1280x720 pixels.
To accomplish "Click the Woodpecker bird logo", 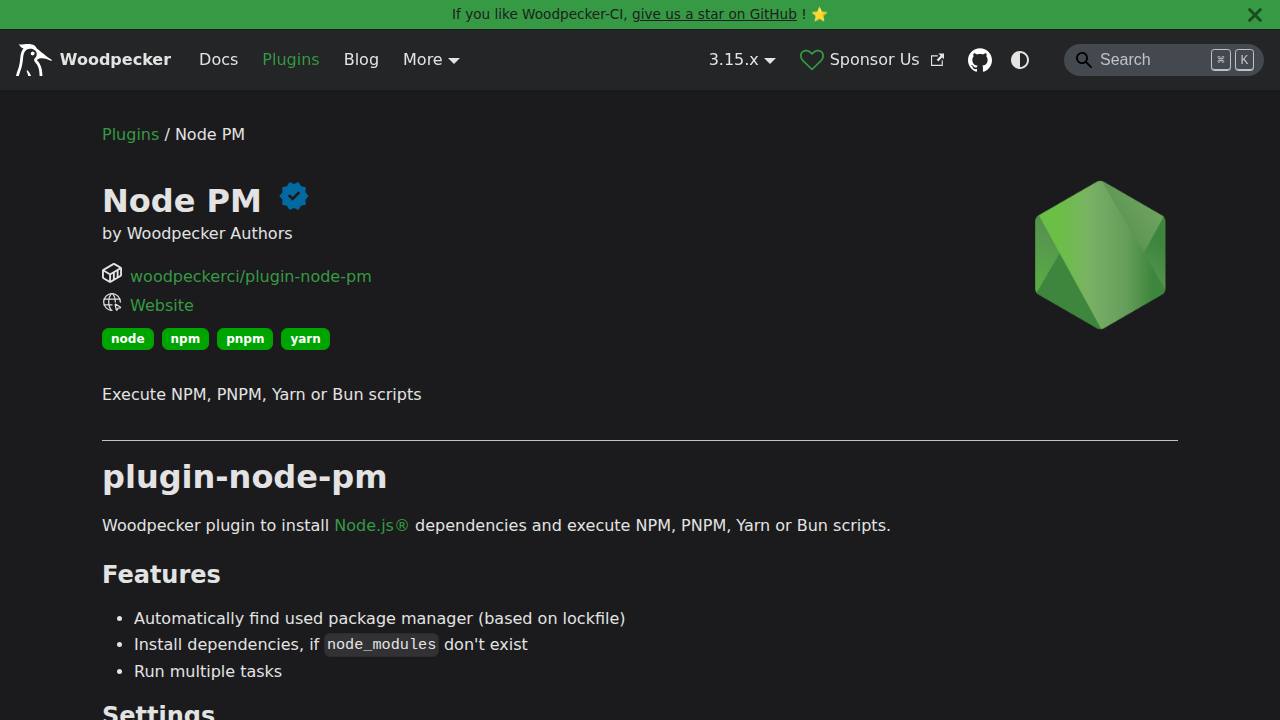I will click(x=32, y=60).
